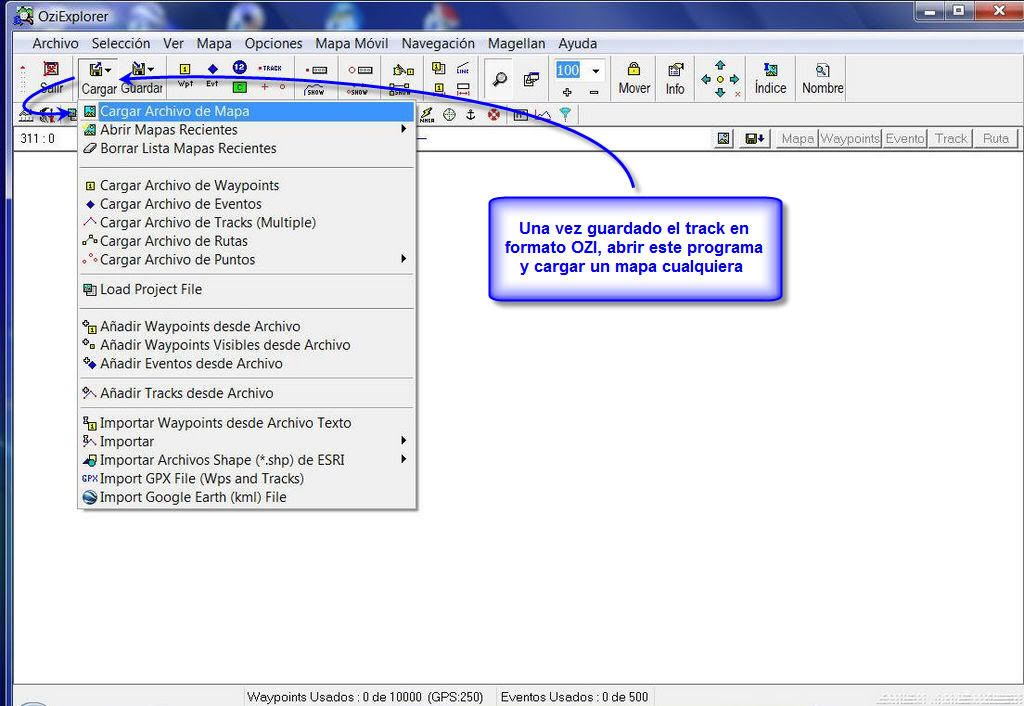Click the down arrow pan icon

click(720, 93)
